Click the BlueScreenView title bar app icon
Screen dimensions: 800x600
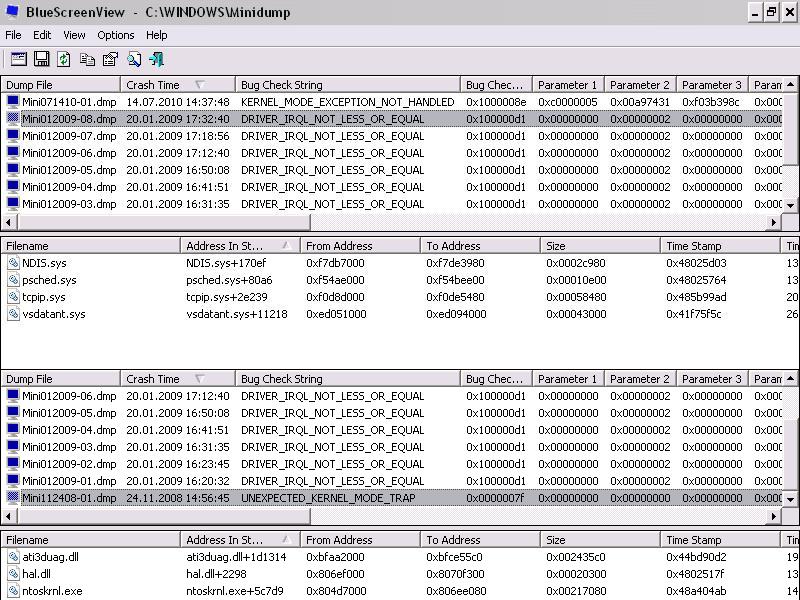pyautogui.click(x=12, y=11)
